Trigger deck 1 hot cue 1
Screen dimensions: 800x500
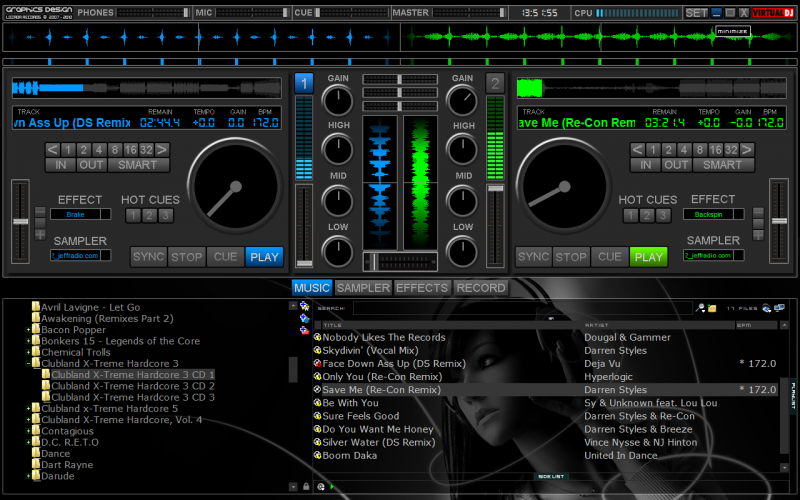click(134, 215)
